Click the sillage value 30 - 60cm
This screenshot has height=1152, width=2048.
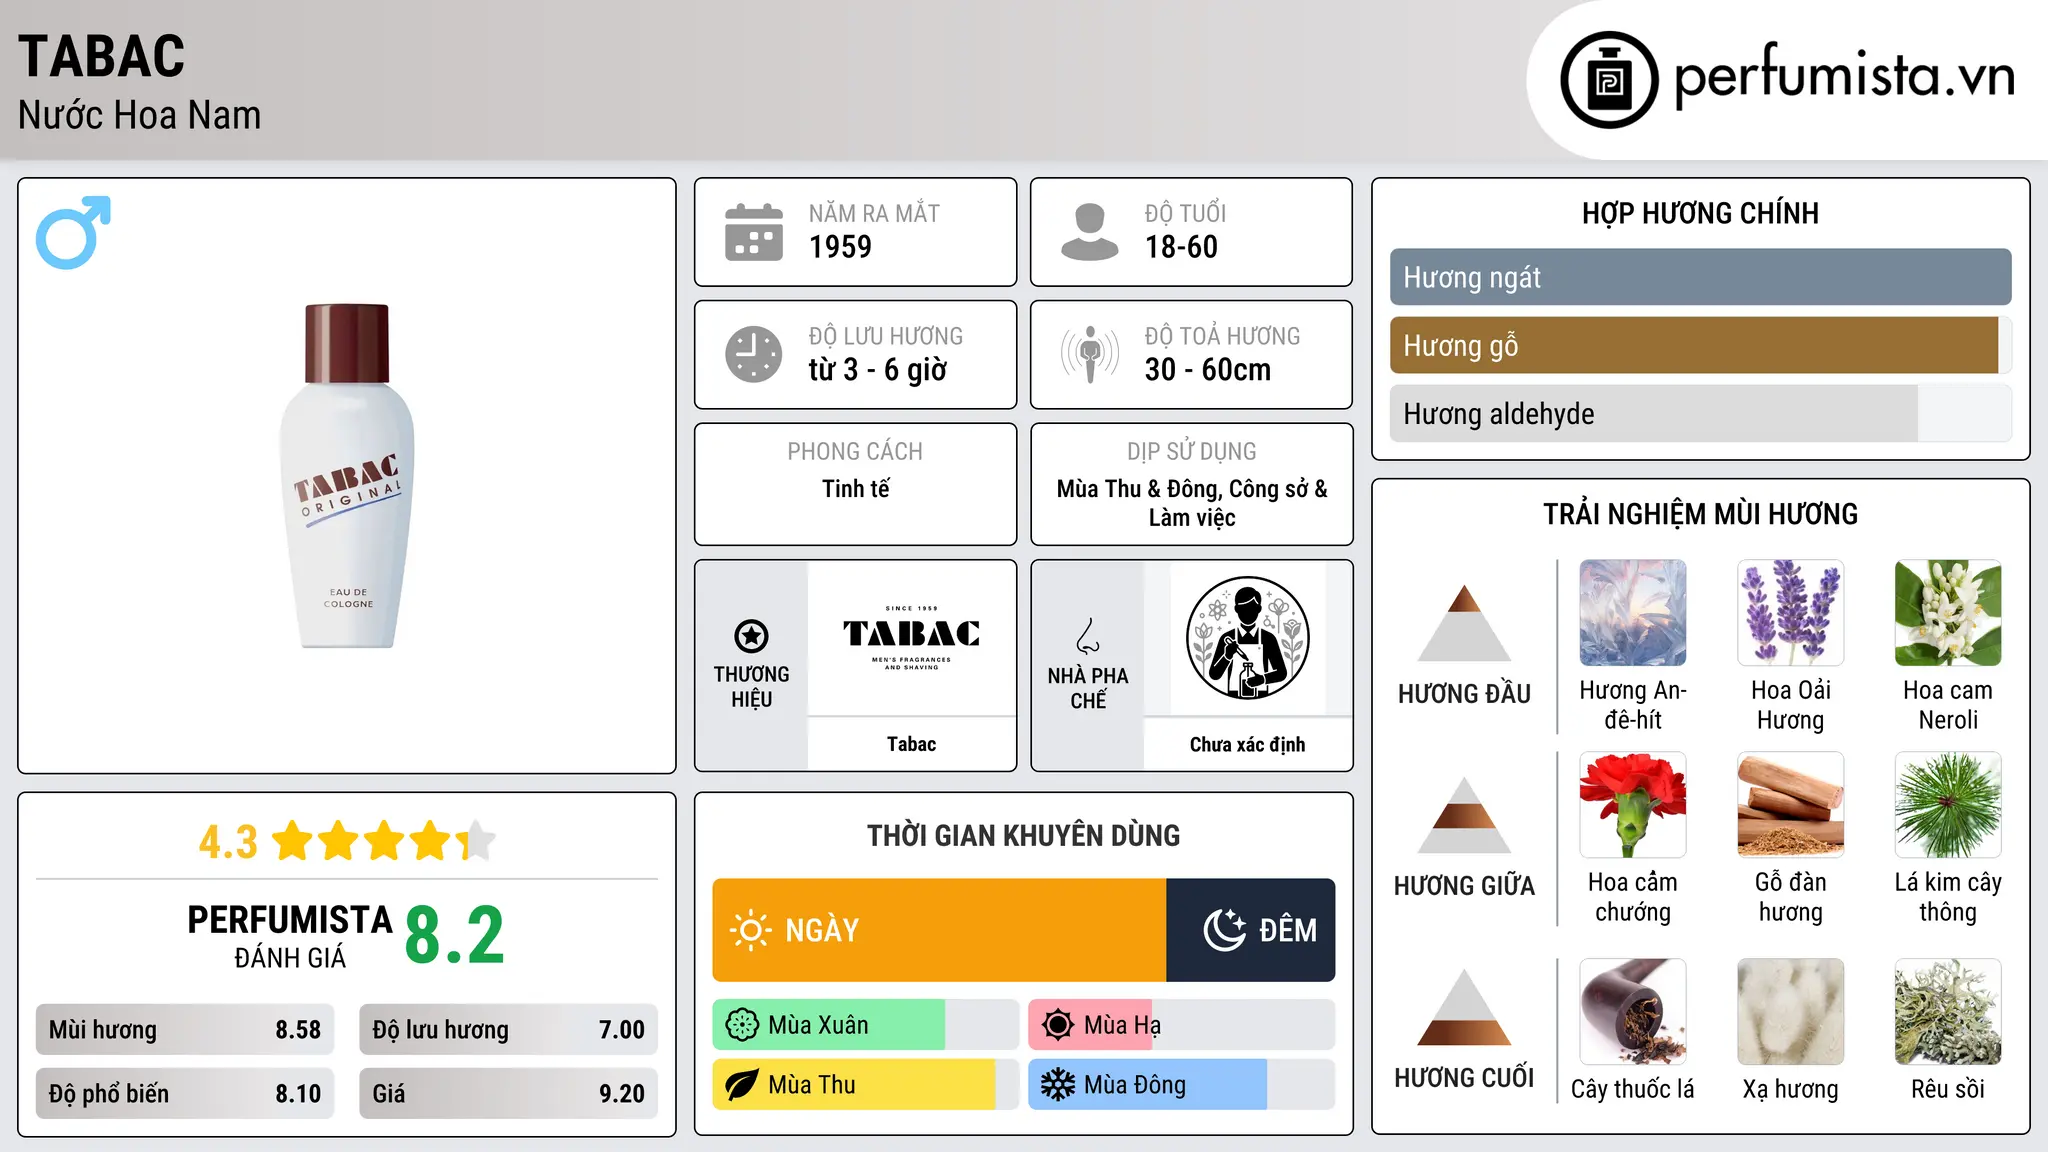1208,370
